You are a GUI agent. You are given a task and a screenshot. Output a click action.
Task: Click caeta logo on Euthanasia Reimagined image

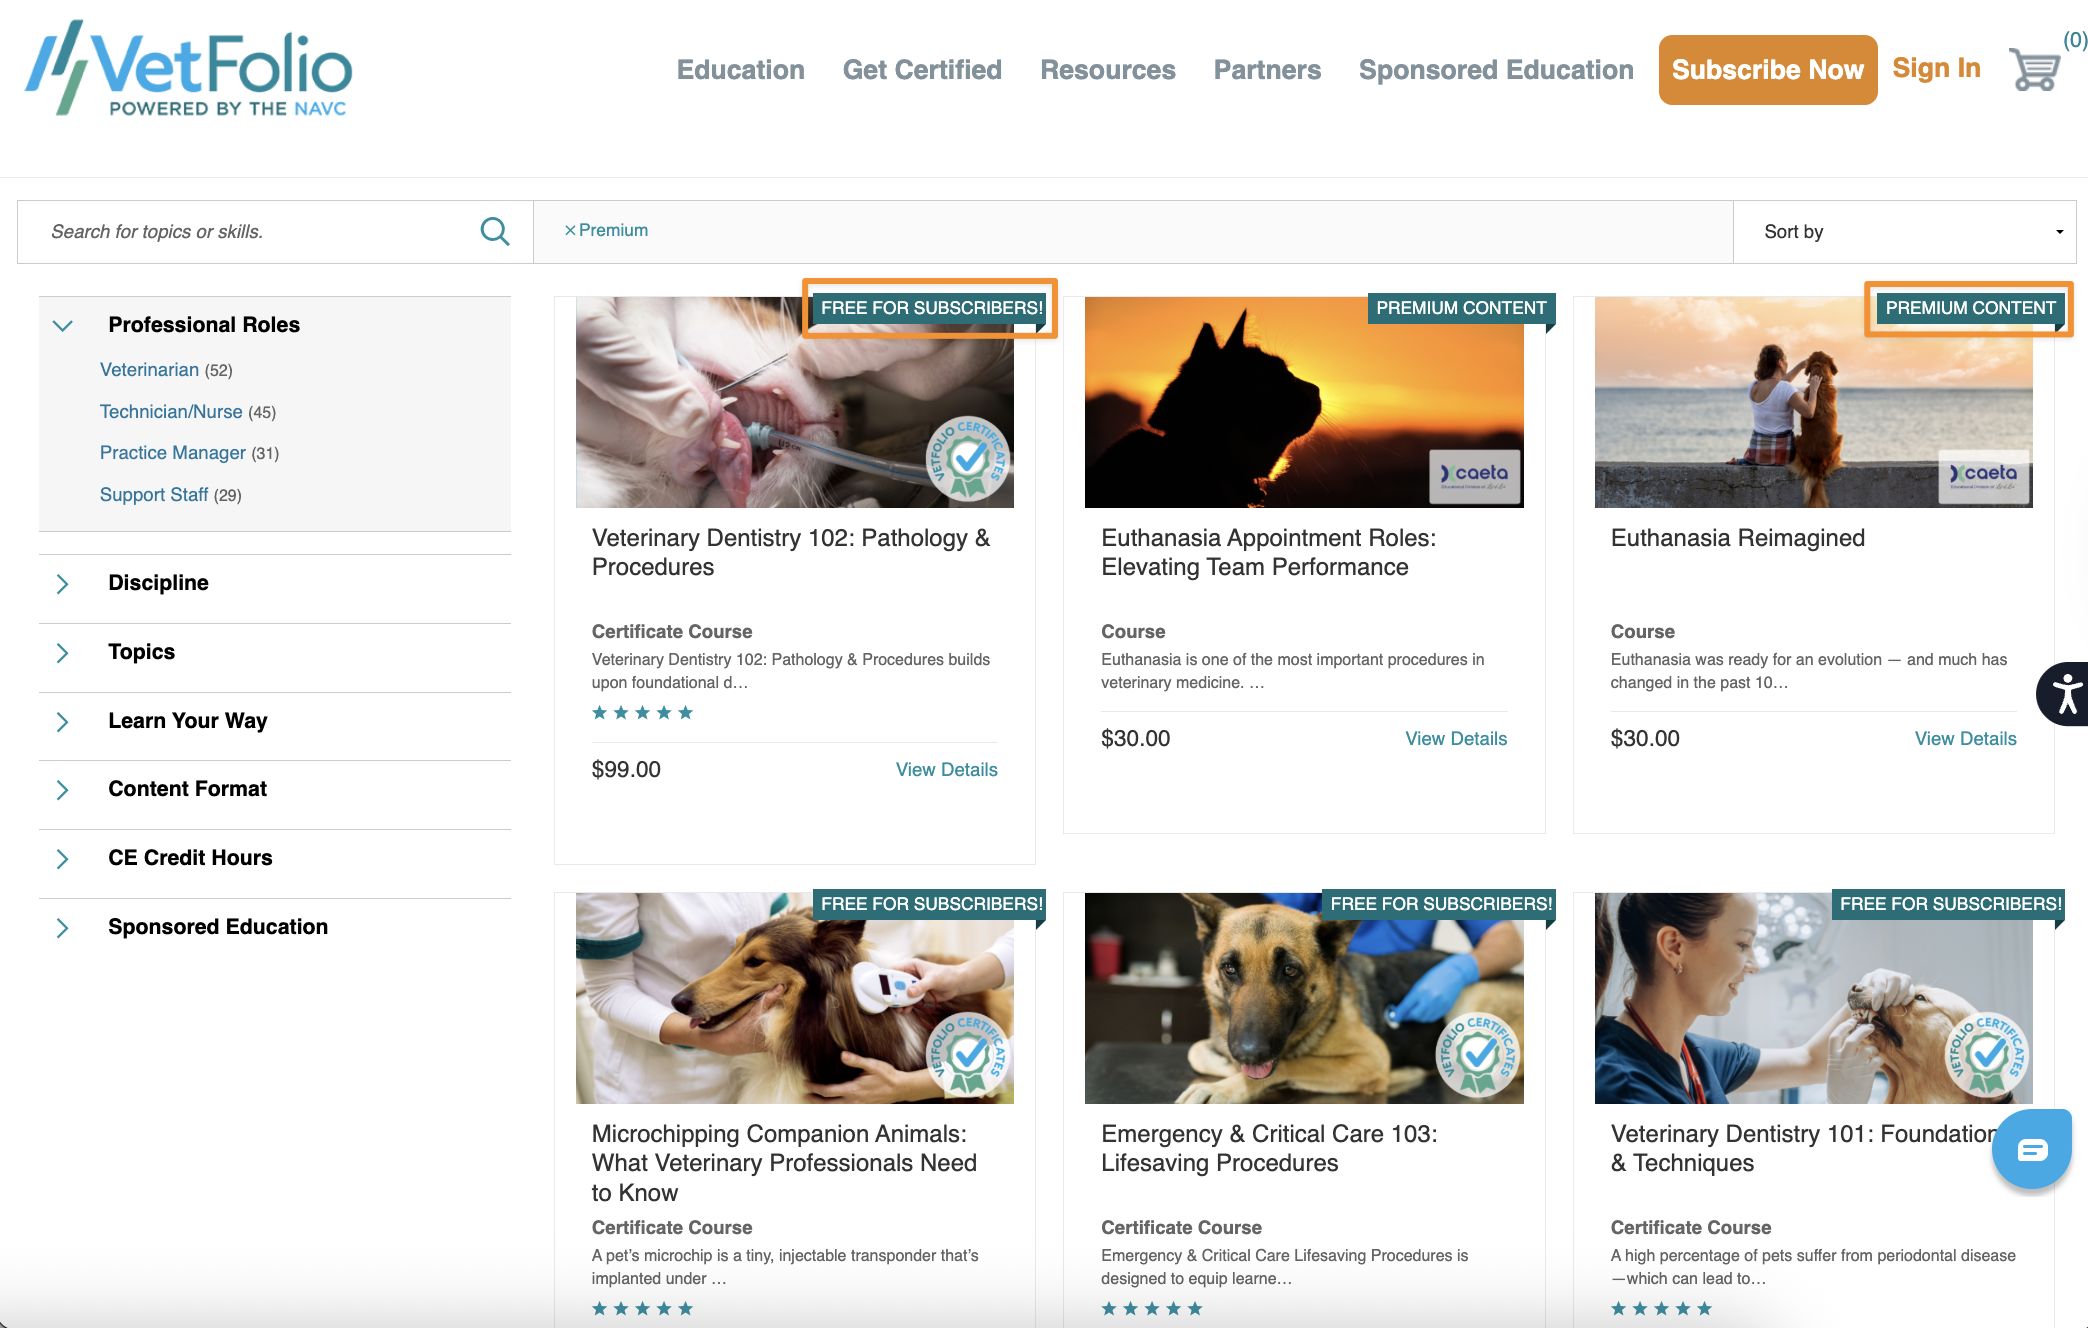click(1984, 476)
